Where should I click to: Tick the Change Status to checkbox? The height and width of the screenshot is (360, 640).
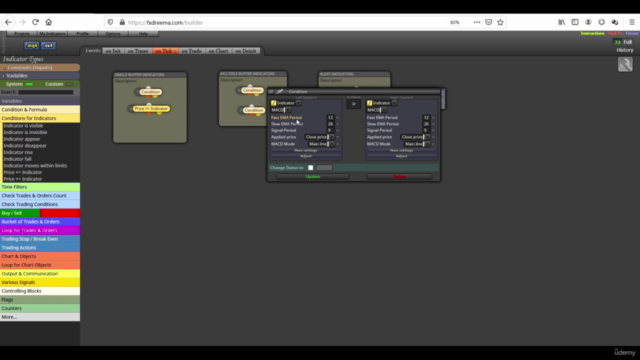[311, 168]
